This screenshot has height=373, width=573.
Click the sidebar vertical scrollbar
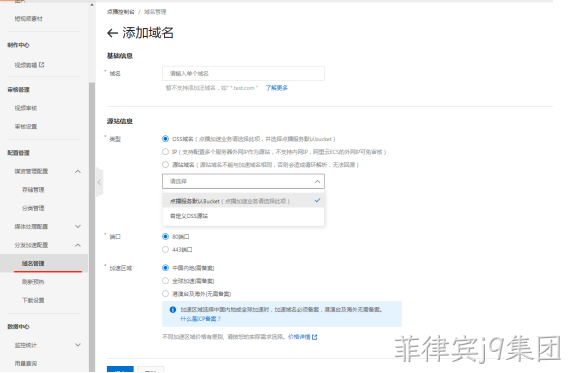(92, 227)
